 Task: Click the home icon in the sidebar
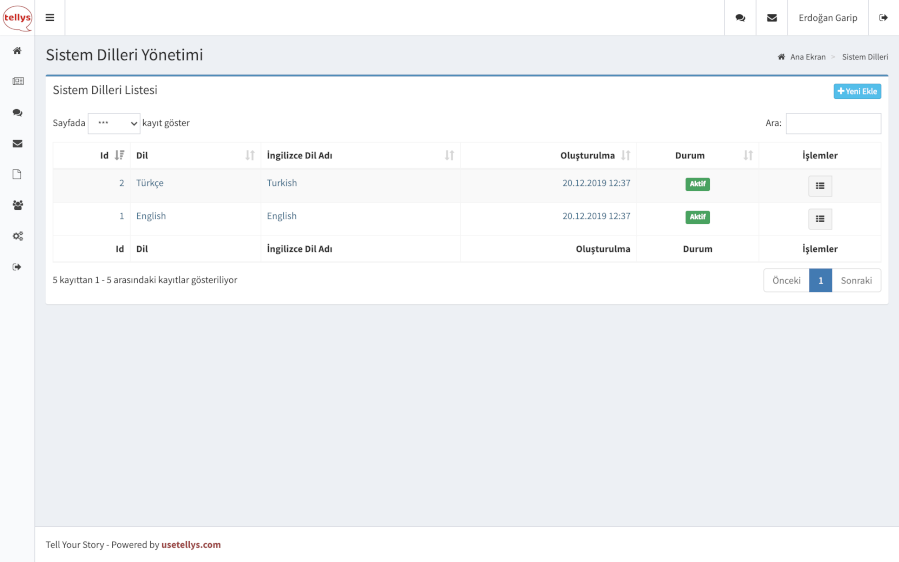17,50
